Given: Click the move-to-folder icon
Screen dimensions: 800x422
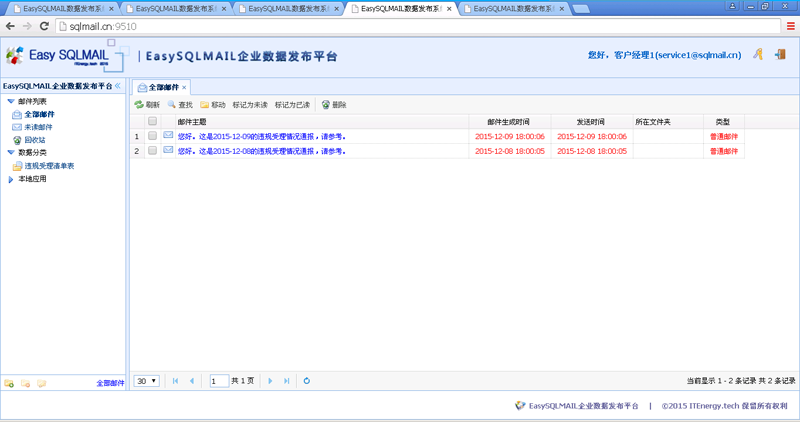Looking at the screenshot, I should tap(205, 105).
